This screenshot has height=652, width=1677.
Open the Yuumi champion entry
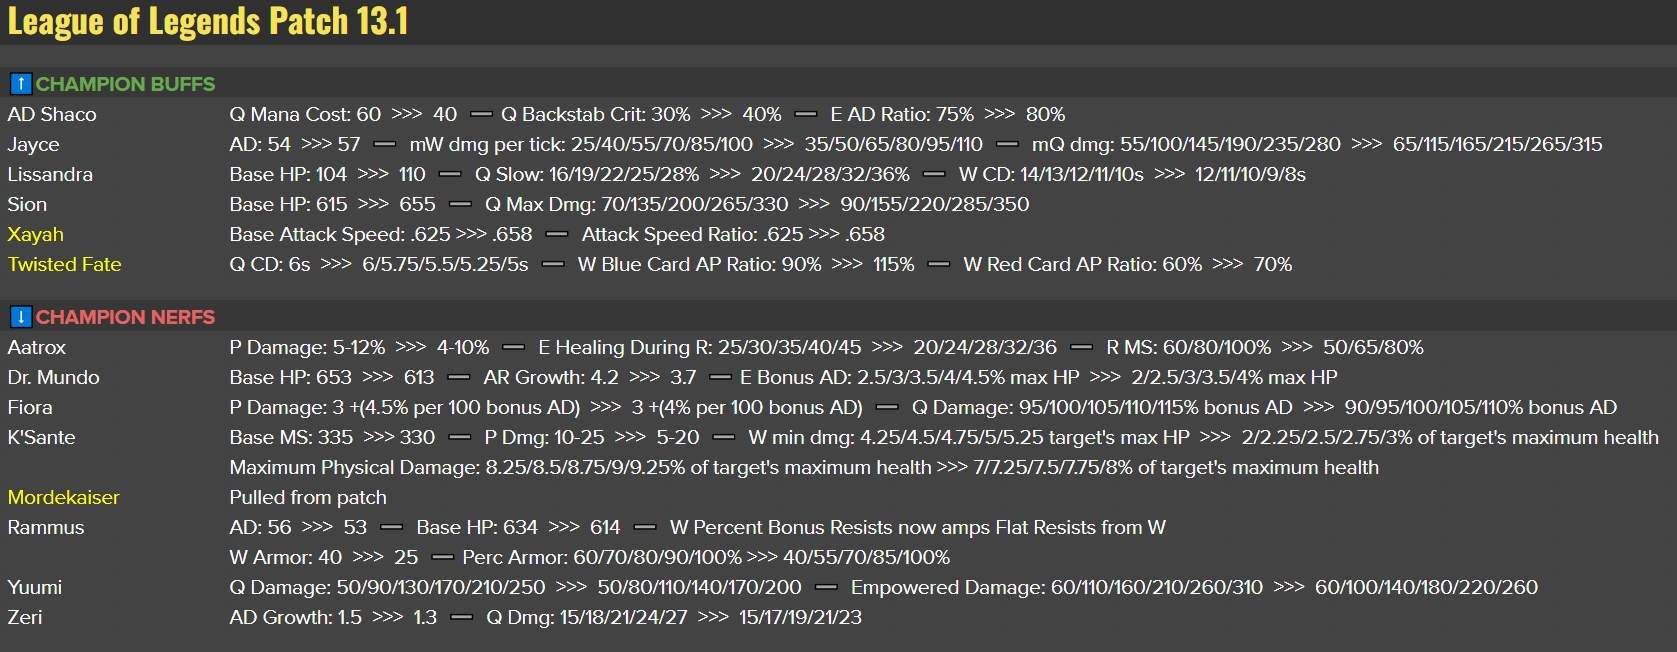tap(34, 587)
